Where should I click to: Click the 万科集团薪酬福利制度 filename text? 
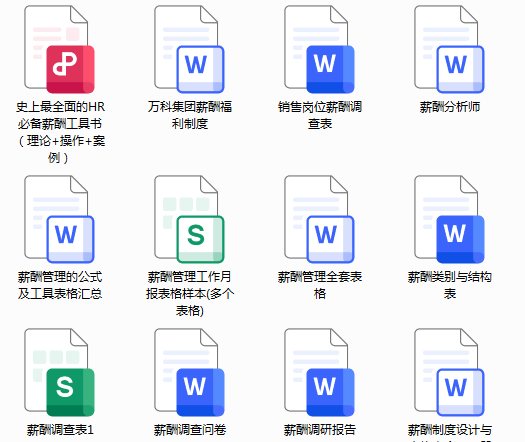pos(190,115)
